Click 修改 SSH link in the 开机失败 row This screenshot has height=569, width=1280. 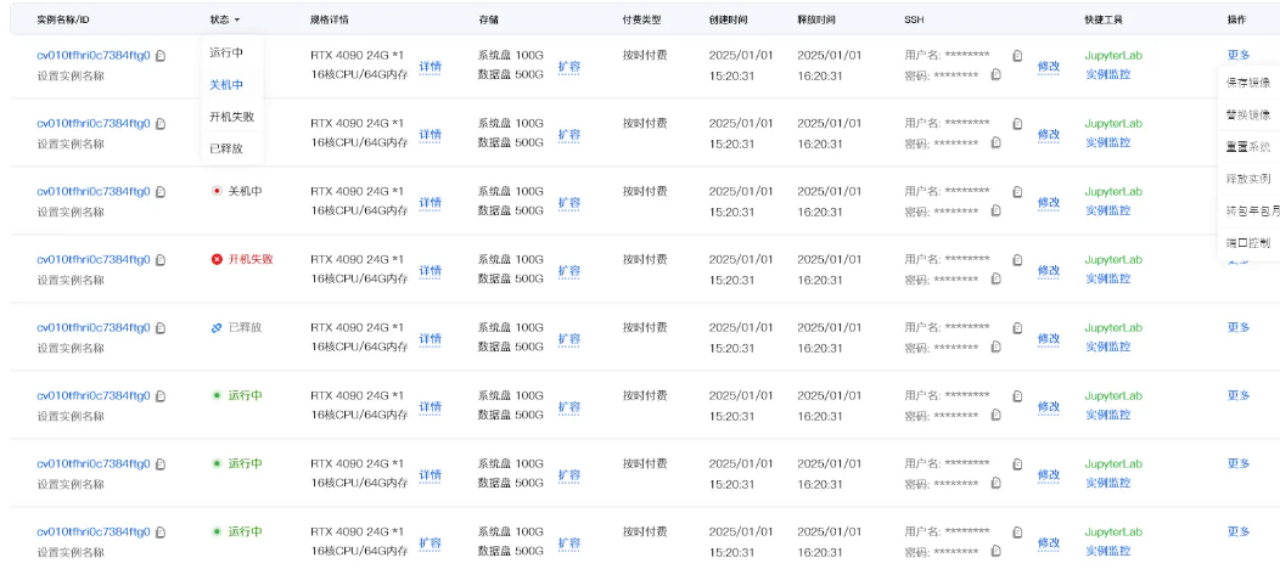coord(1048,271)
